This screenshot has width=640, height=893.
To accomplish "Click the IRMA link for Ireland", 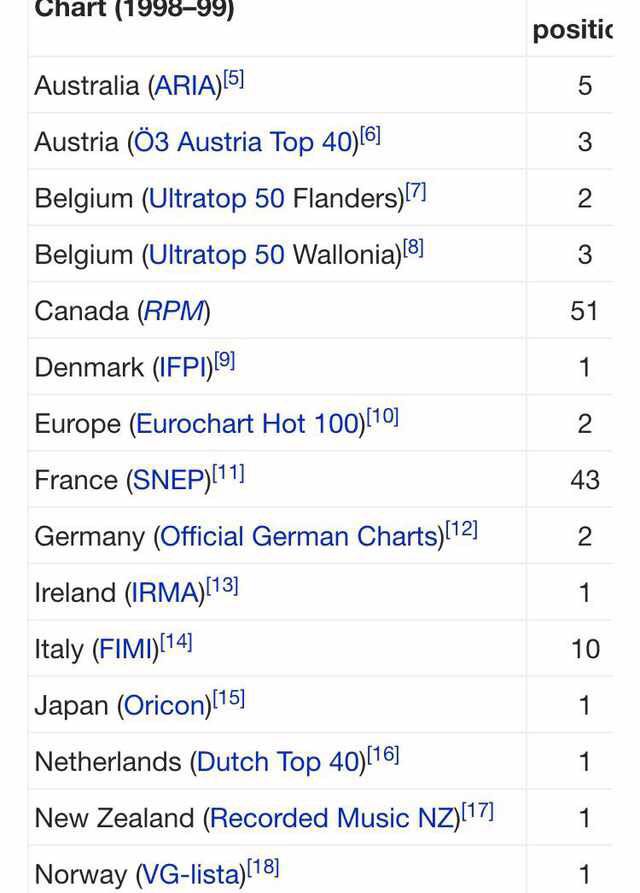I will coord(165,593).
